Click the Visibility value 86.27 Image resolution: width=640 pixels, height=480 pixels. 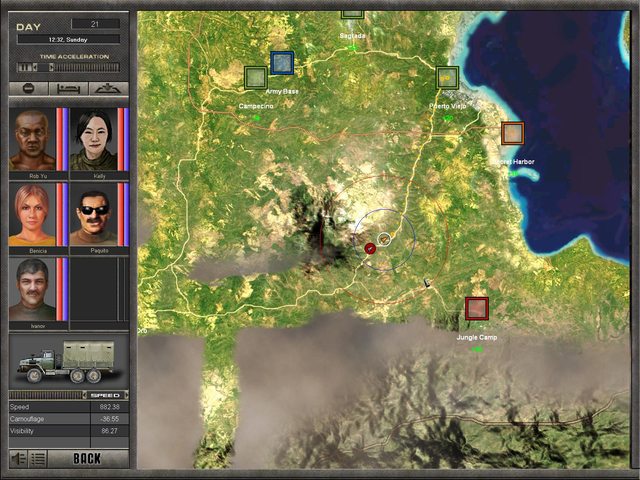[x=109, y=431]
